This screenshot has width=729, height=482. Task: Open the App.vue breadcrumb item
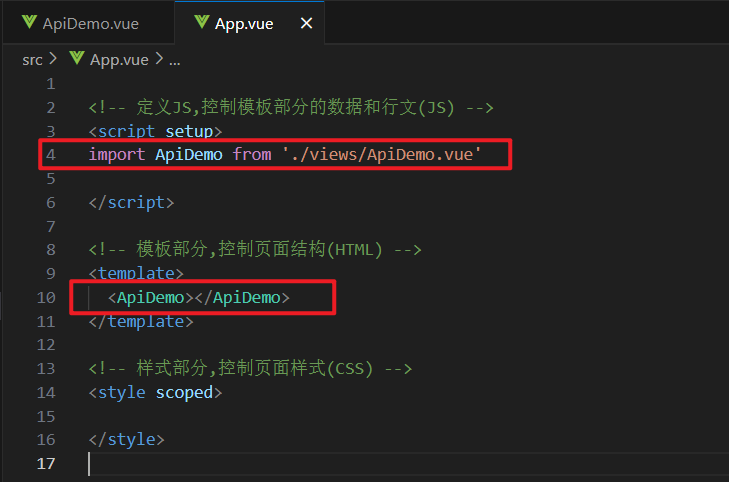pyautogui.click(x=119, y=60)
